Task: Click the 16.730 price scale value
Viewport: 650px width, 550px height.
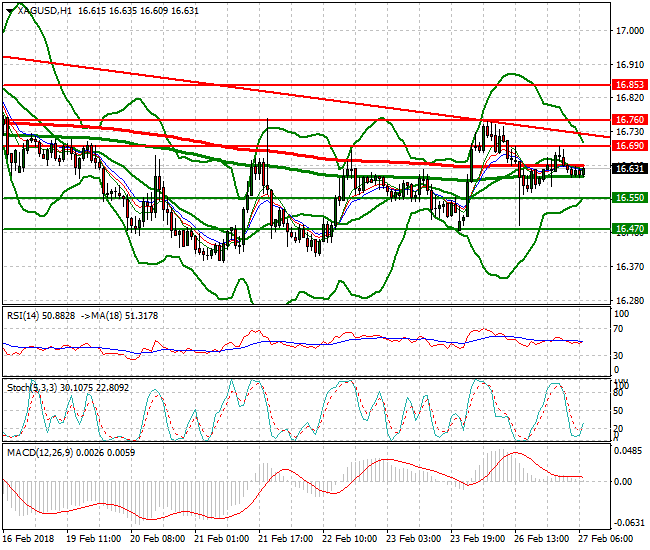Action: coord(630,132)
